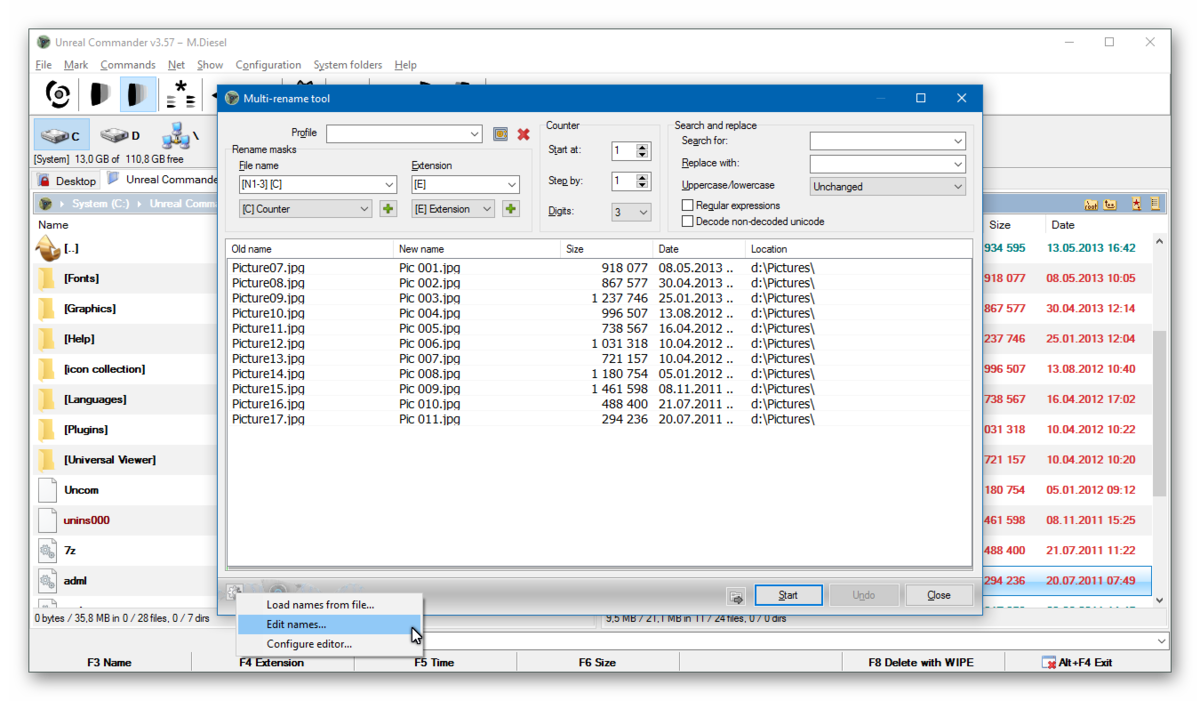Image resolution: width=1200 pixels, height=701 pixels.
Task: Click F6 Size function button
Action: tap(597, 662)
